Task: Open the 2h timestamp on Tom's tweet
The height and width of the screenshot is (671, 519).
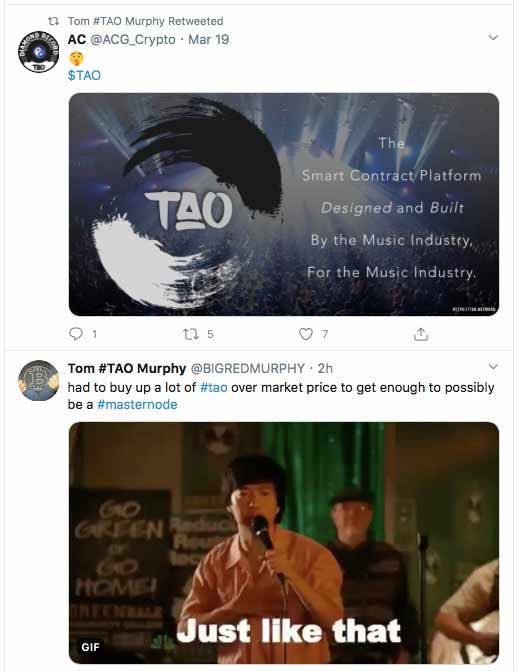Action: (x=325, y=368)
